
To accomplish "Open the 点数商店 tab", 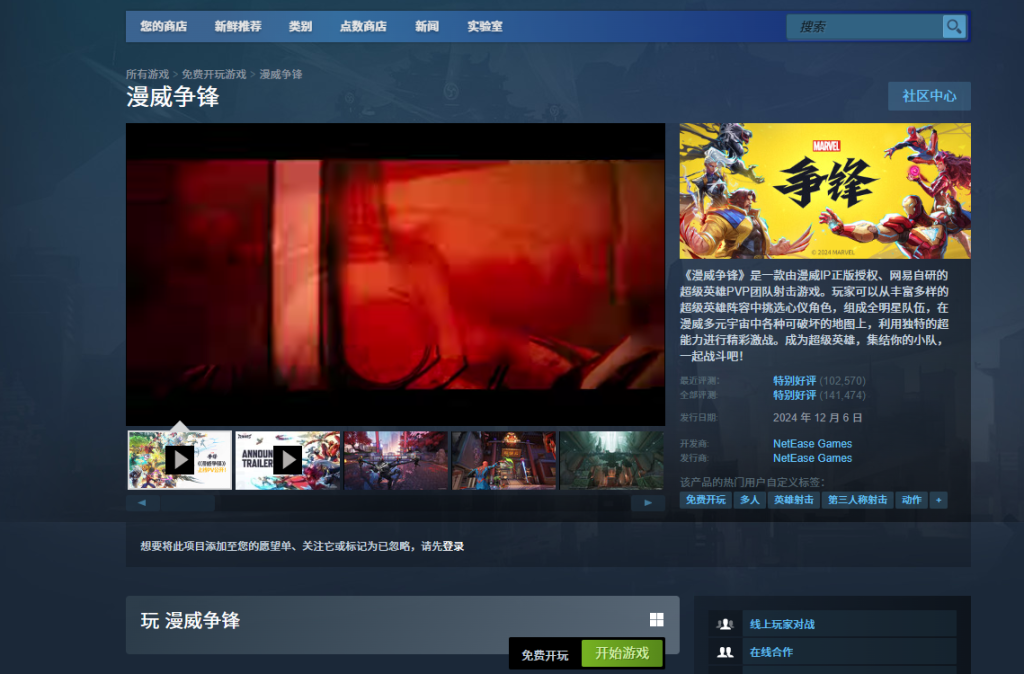I will (x=363, y=27).
